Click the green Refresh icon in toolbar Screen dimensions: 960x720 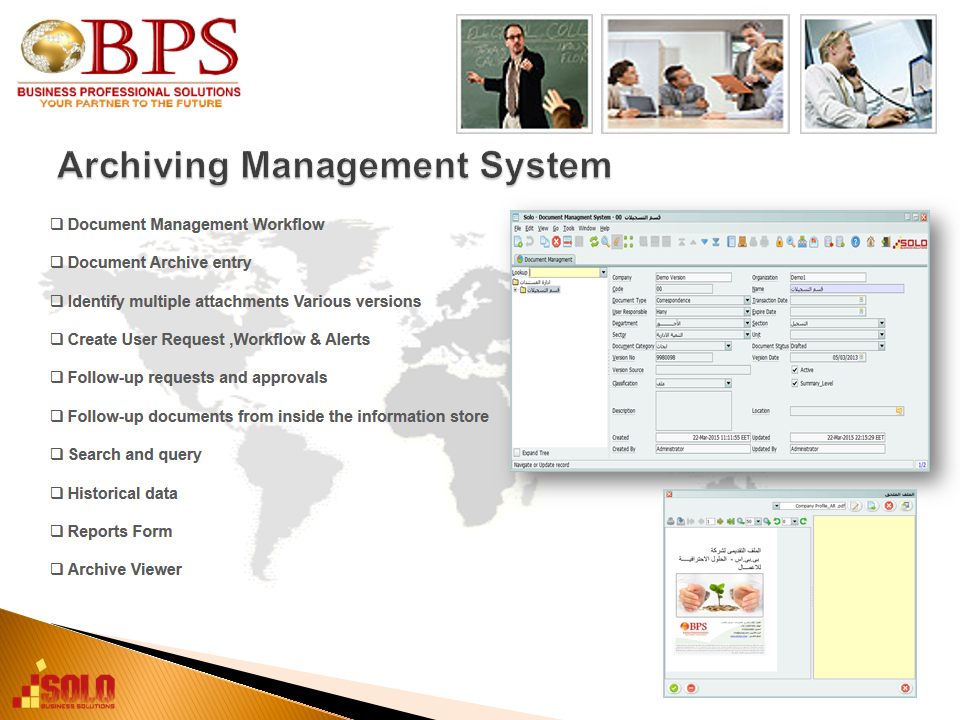[593, 242]
